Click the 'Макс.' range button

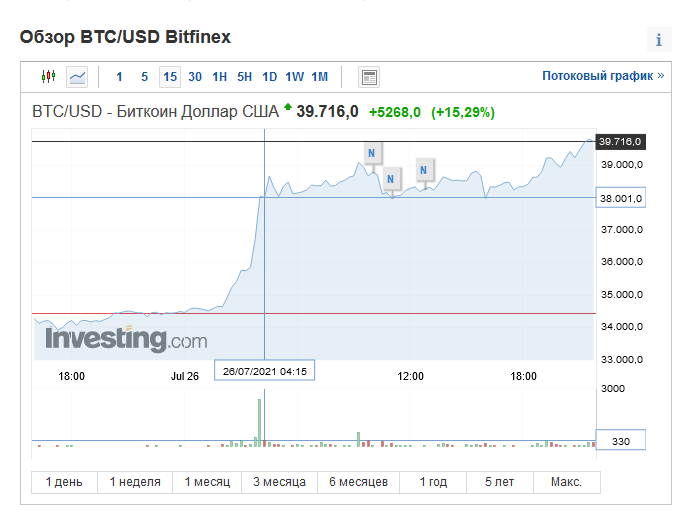[x=566, y=482]
